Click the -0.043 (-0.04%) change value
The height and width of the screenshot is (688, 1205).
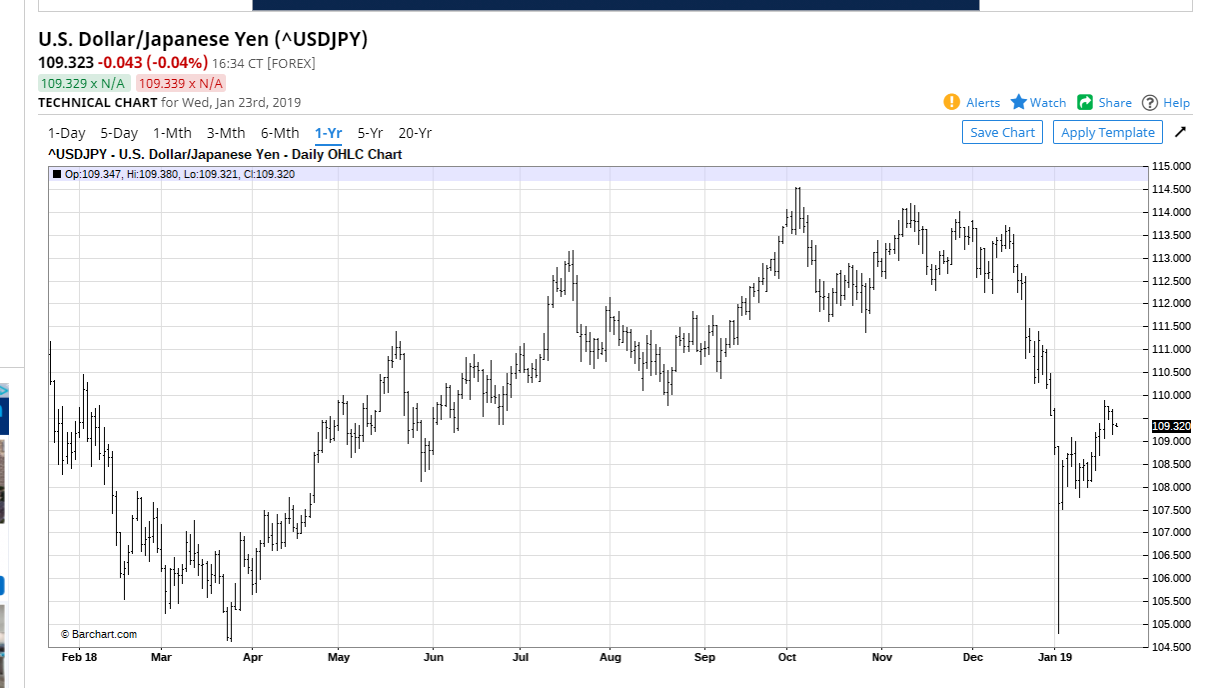(153, 62)
